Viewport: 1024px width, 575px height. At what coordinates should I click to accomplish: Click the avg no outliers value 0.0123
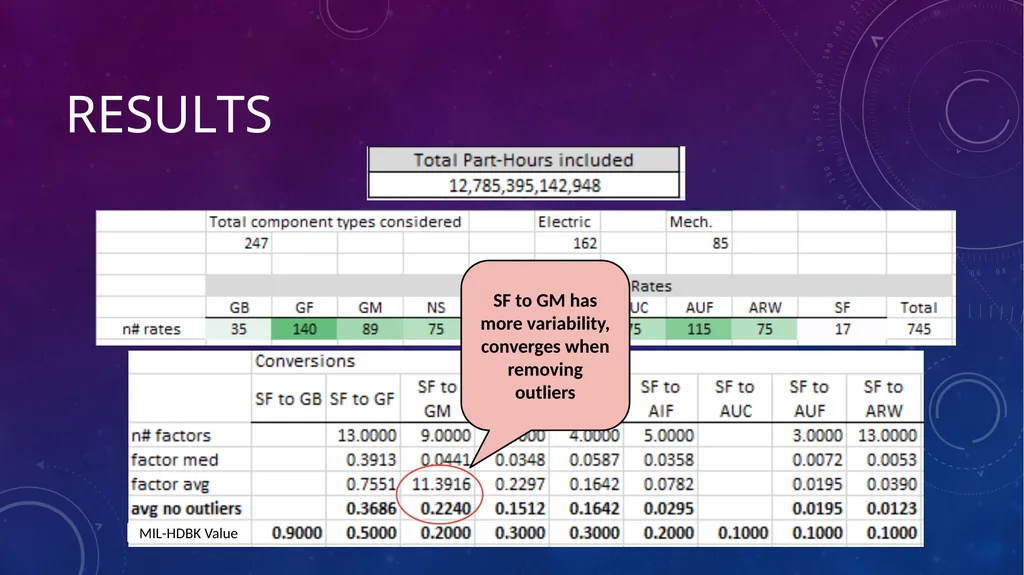(892, 509)
